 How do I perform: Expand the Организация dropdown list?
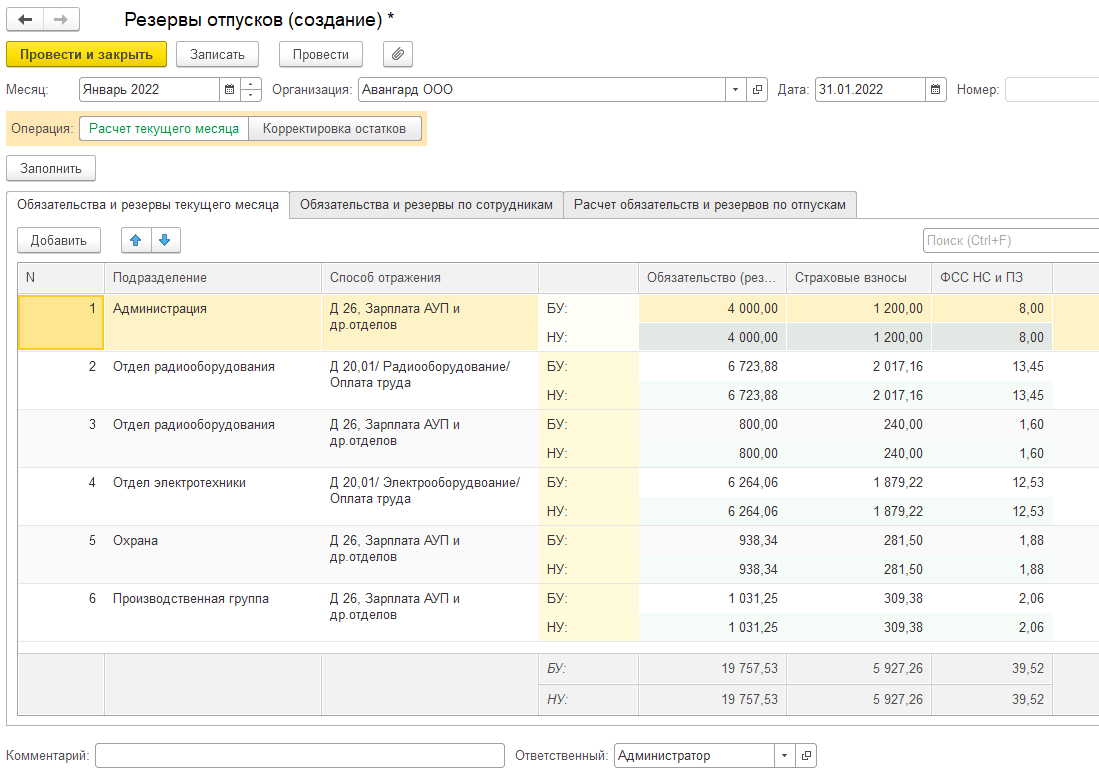pos(736,89)
